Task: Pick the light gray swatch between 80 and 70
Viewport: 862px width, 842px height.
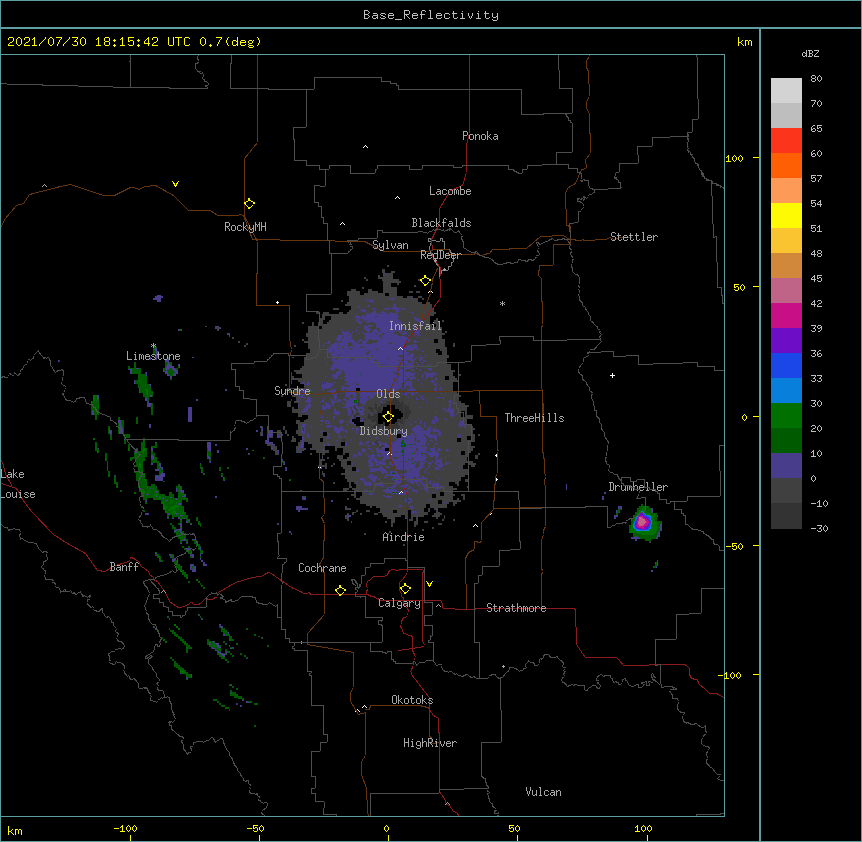Action: (786, 91)
